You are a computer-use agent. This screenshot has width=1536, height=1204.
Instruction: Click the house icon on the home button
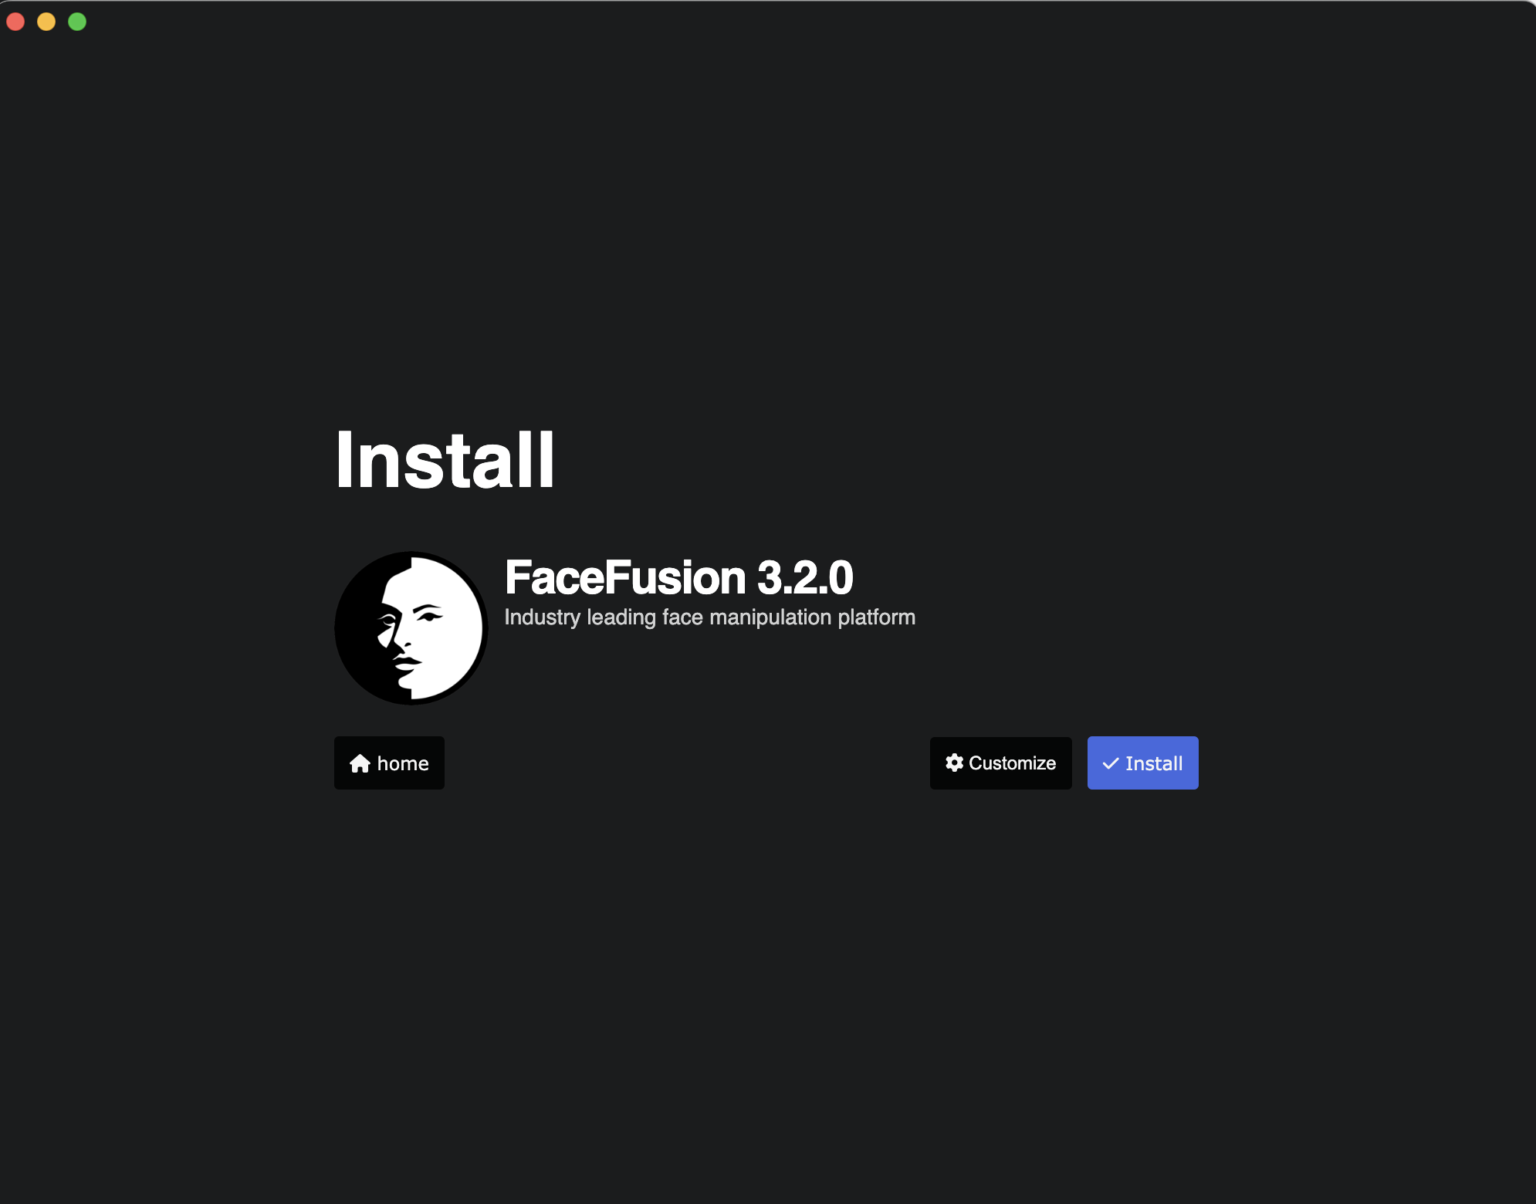coord(360,764)
